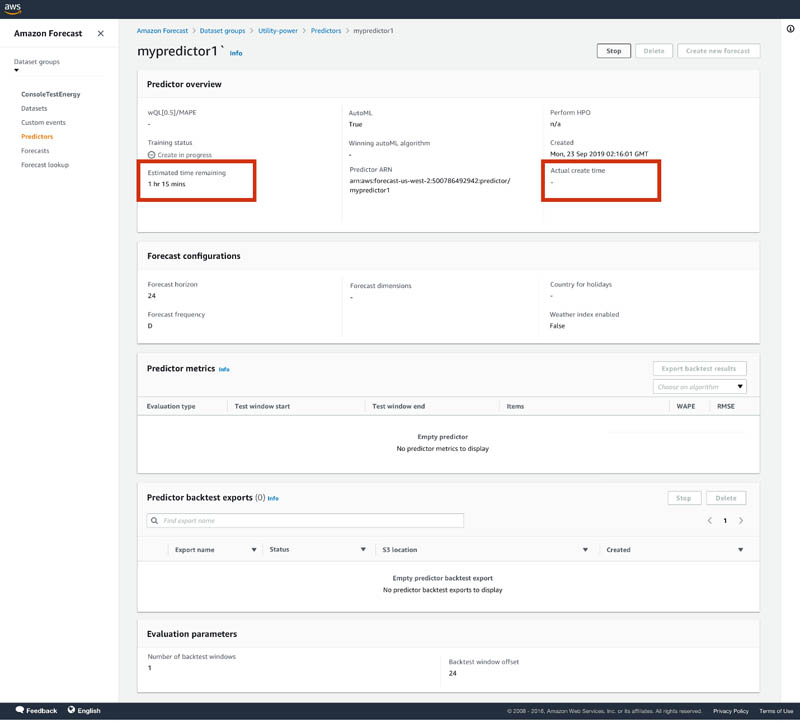
Task: Go to Forecasts in sidebar
Action: tap(35, 151)
